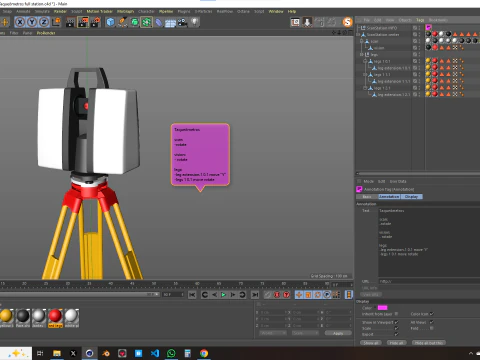Open Blender from the Windows taskbar
This screenshot has width=480, height=360.
pyautogui.click(x=106, y=353)
